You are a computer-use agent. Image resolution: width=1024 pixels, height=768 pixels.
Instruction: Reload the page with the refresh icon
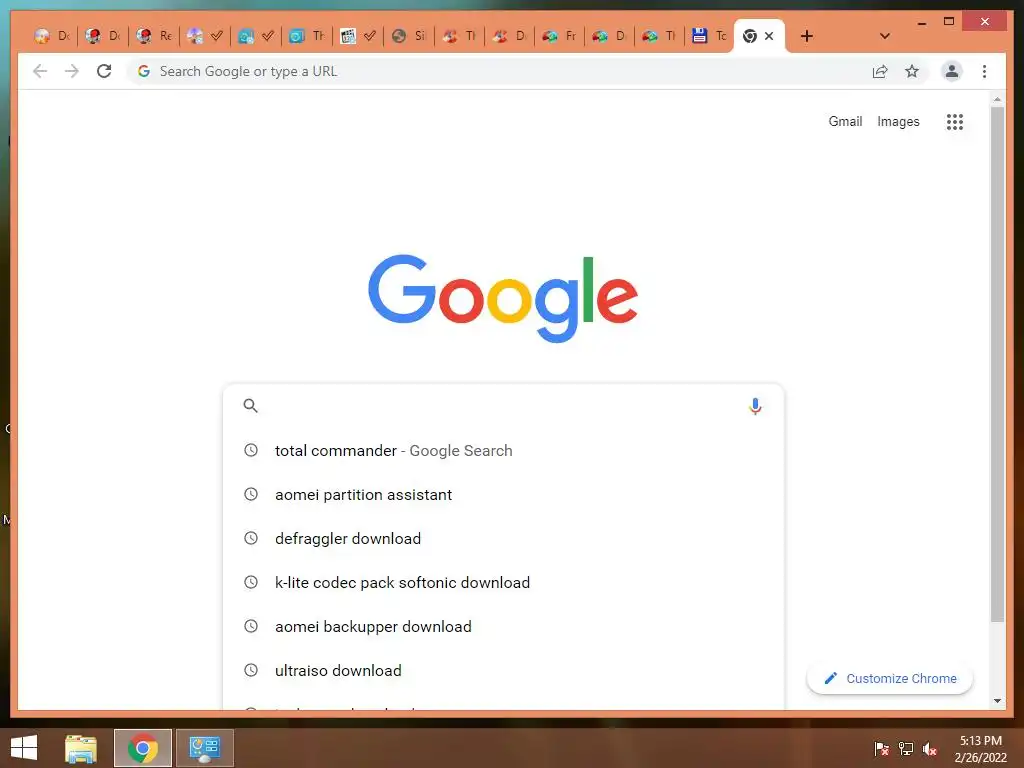104,71
